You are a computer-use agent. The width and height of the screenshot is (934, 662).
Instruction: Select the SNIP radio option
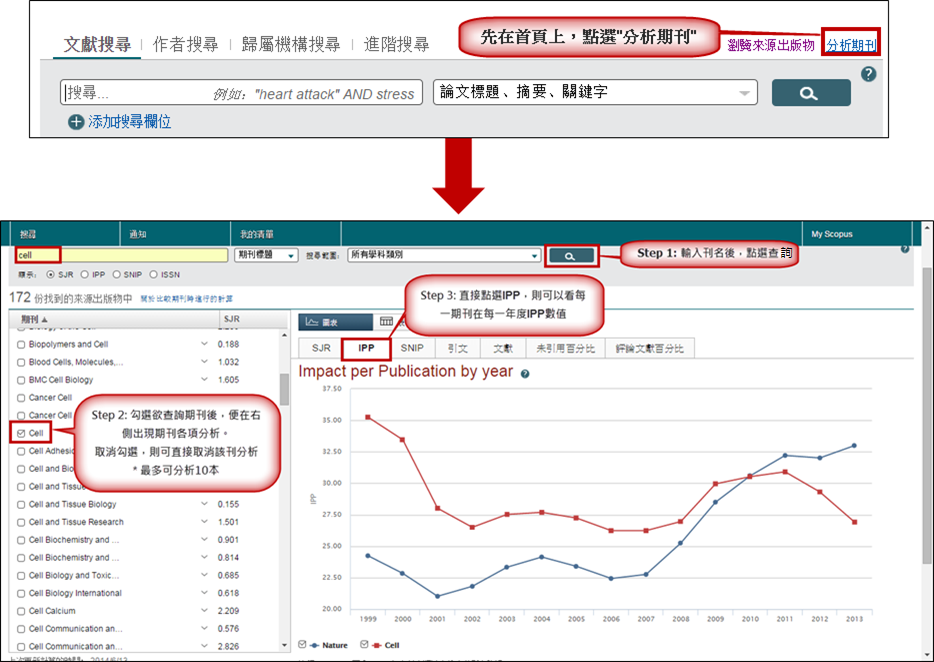coord(117,275)
